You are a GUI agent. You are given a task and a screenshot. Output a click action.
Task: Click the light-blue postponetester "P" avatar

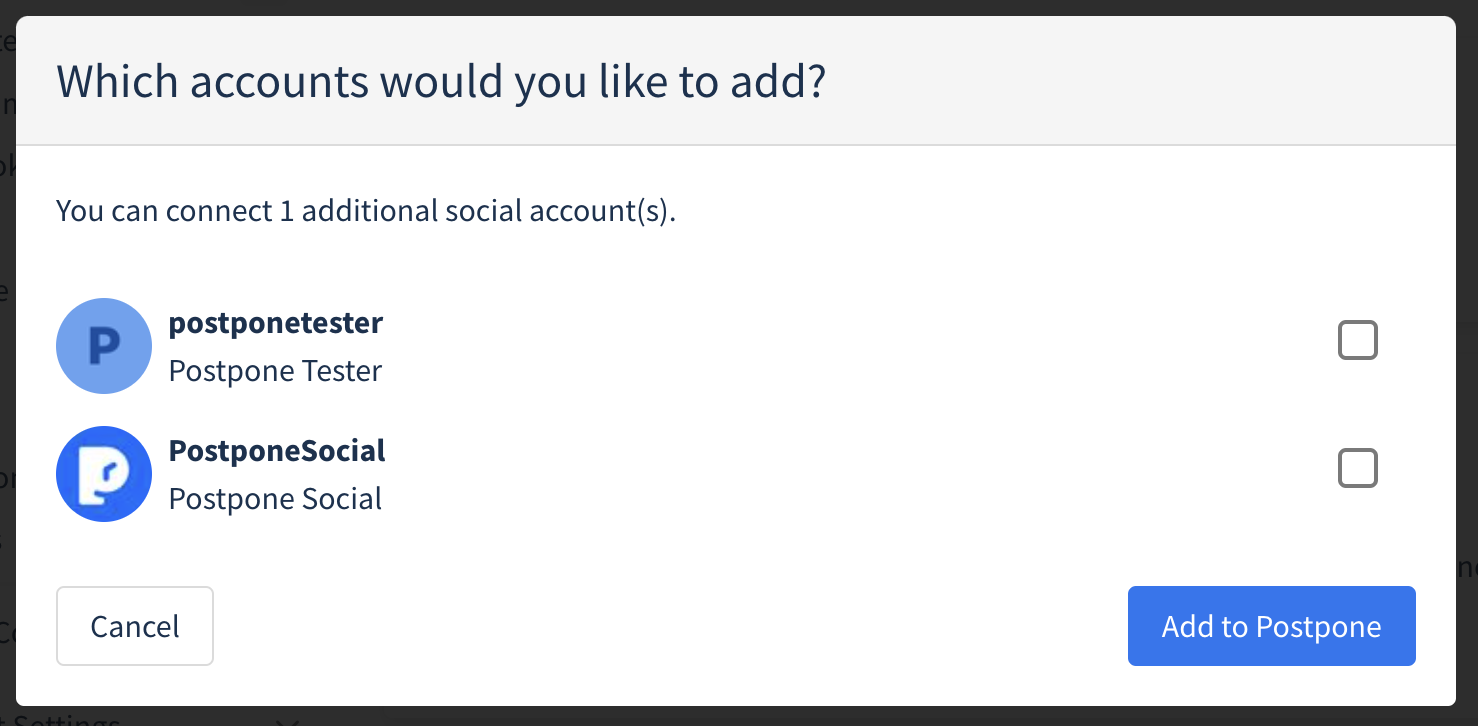(x=104, y=345)
